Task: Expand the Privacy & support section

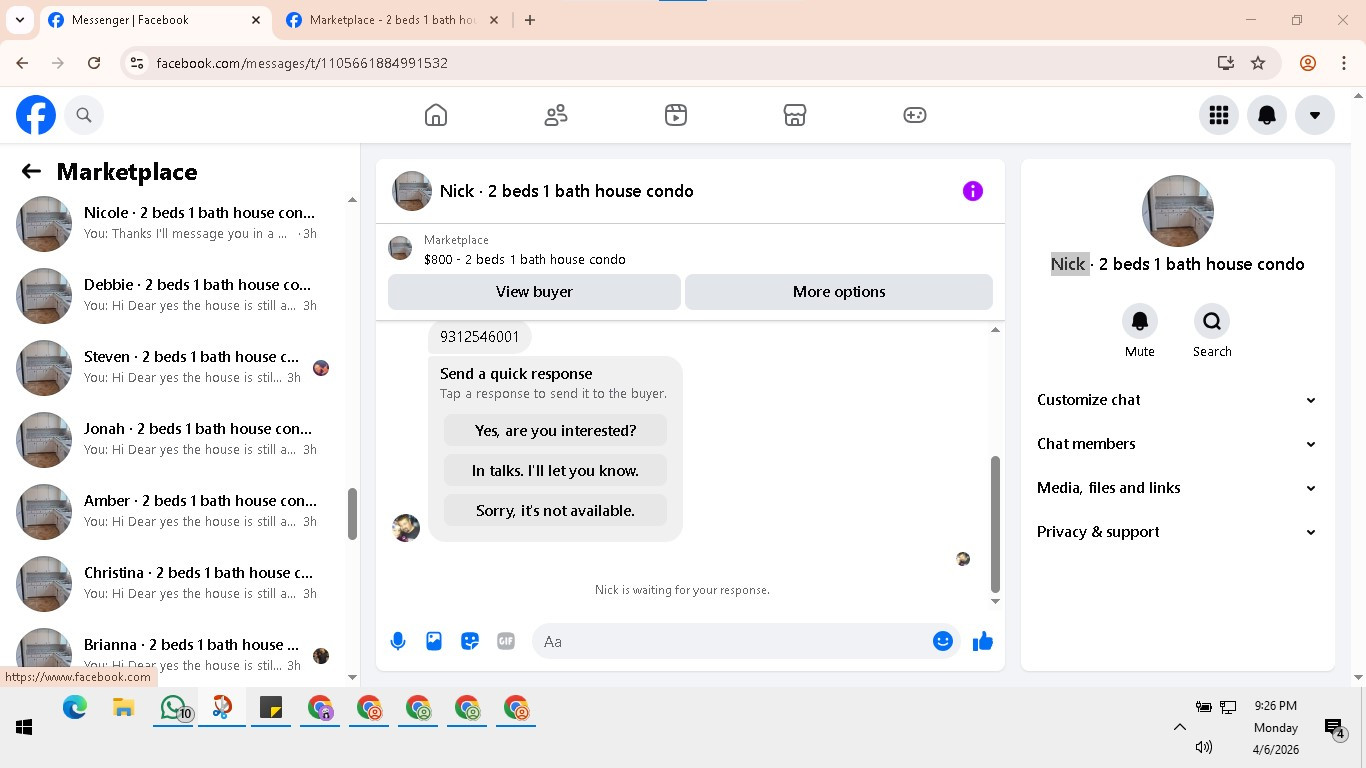Action: (1178, 532)
